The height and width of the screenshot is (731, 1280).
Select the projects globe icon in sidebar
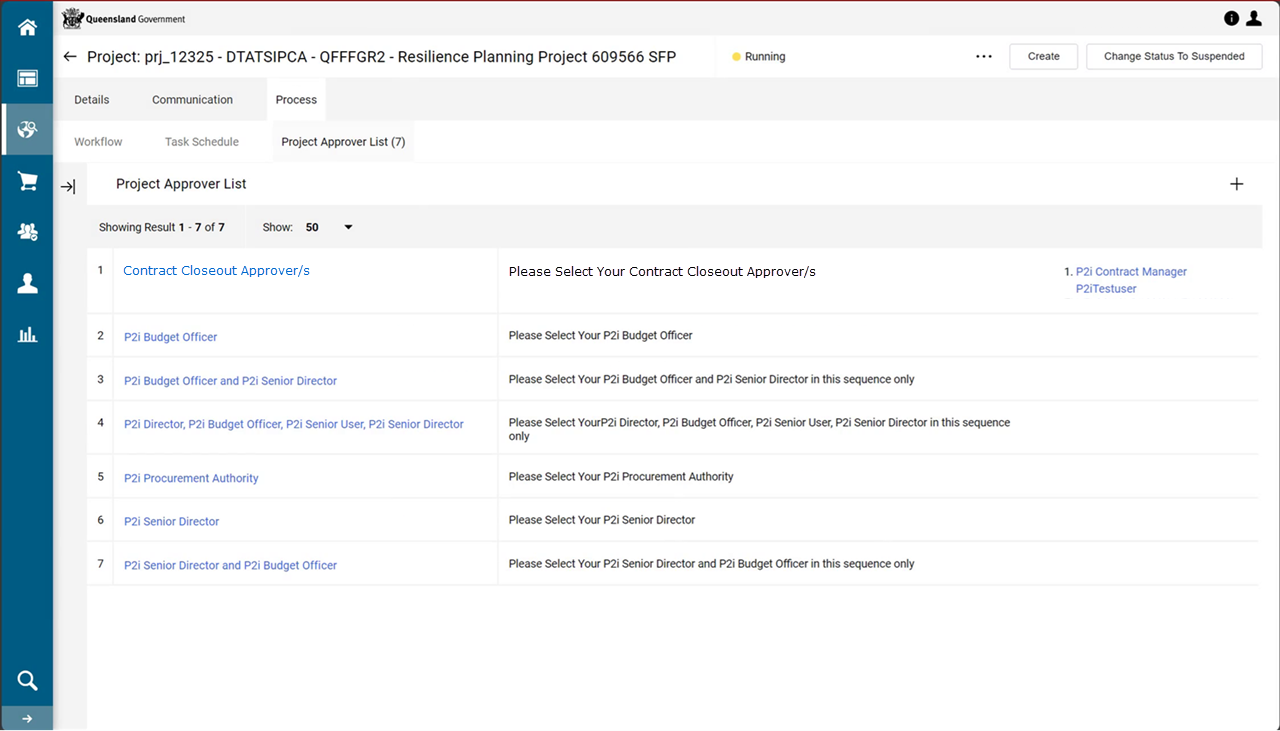pyautogui.click(x=27, y=129)
